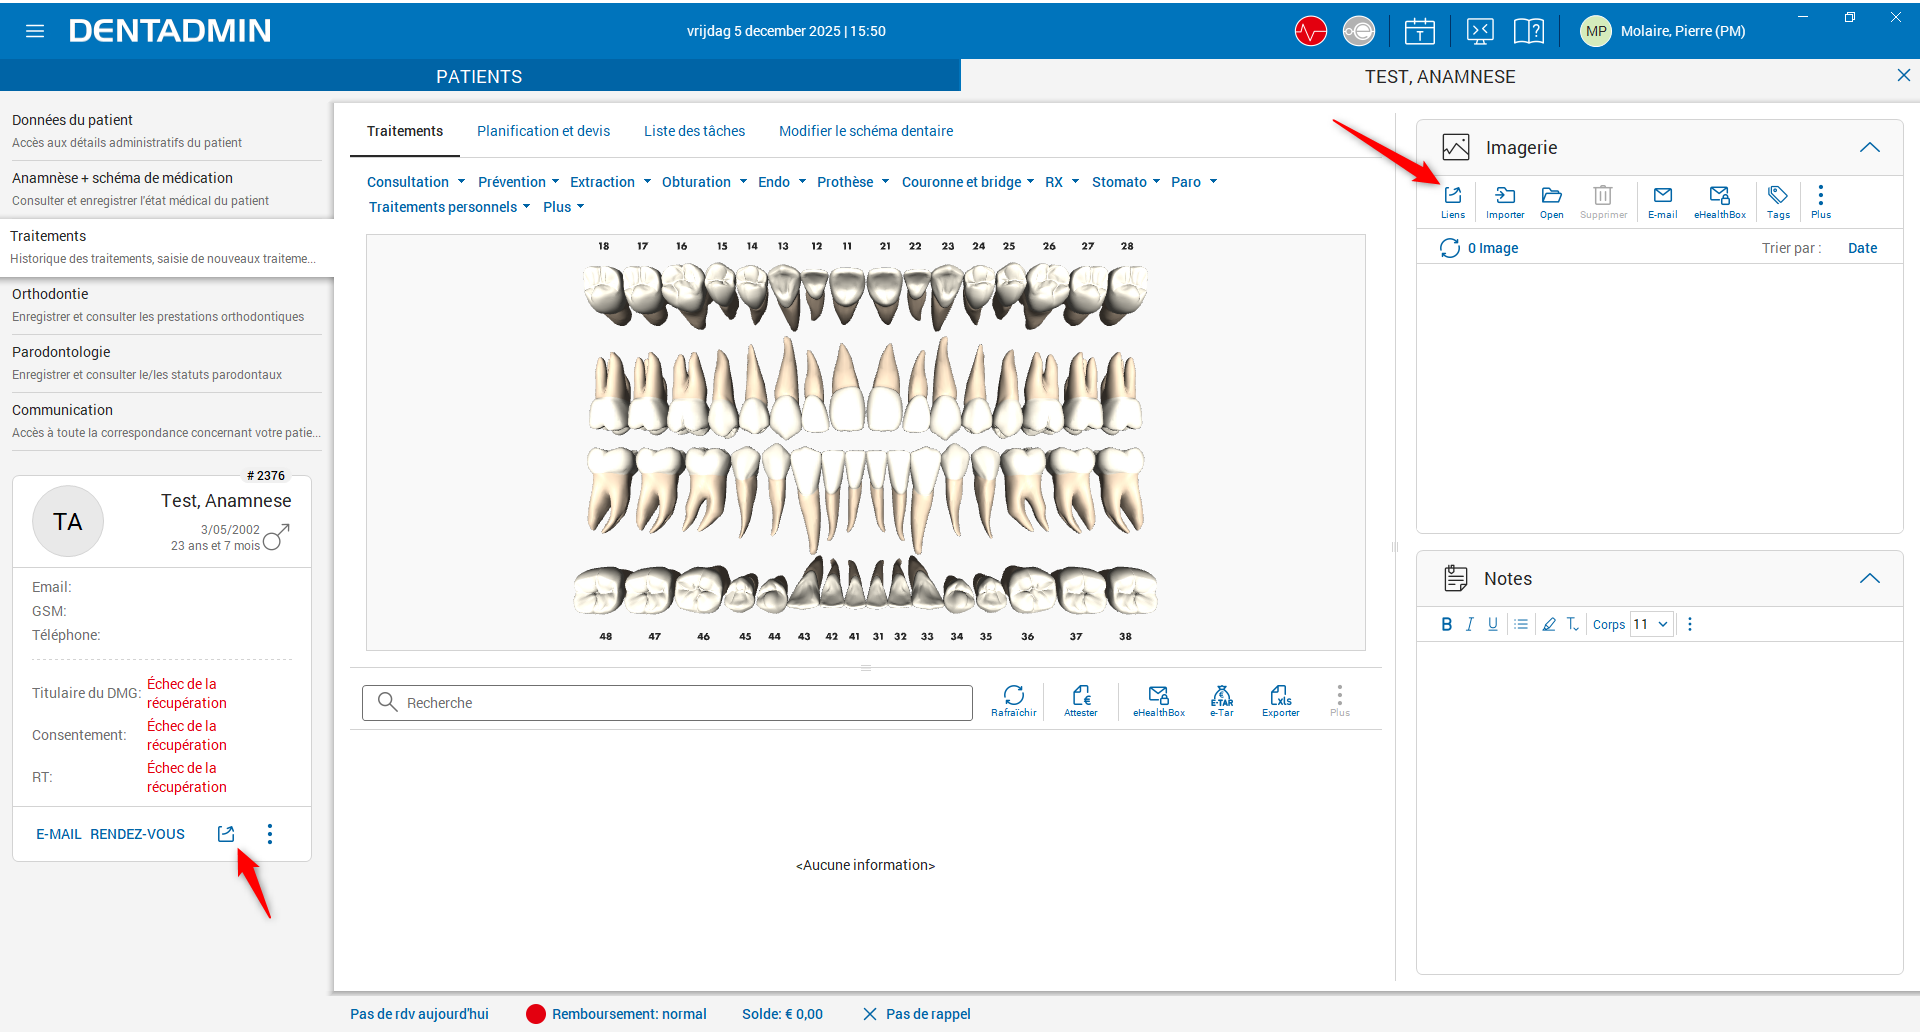1920x1032 pixels.
Task: Click the RENDEZ-VOUS link on patient card
Action: 137,834
